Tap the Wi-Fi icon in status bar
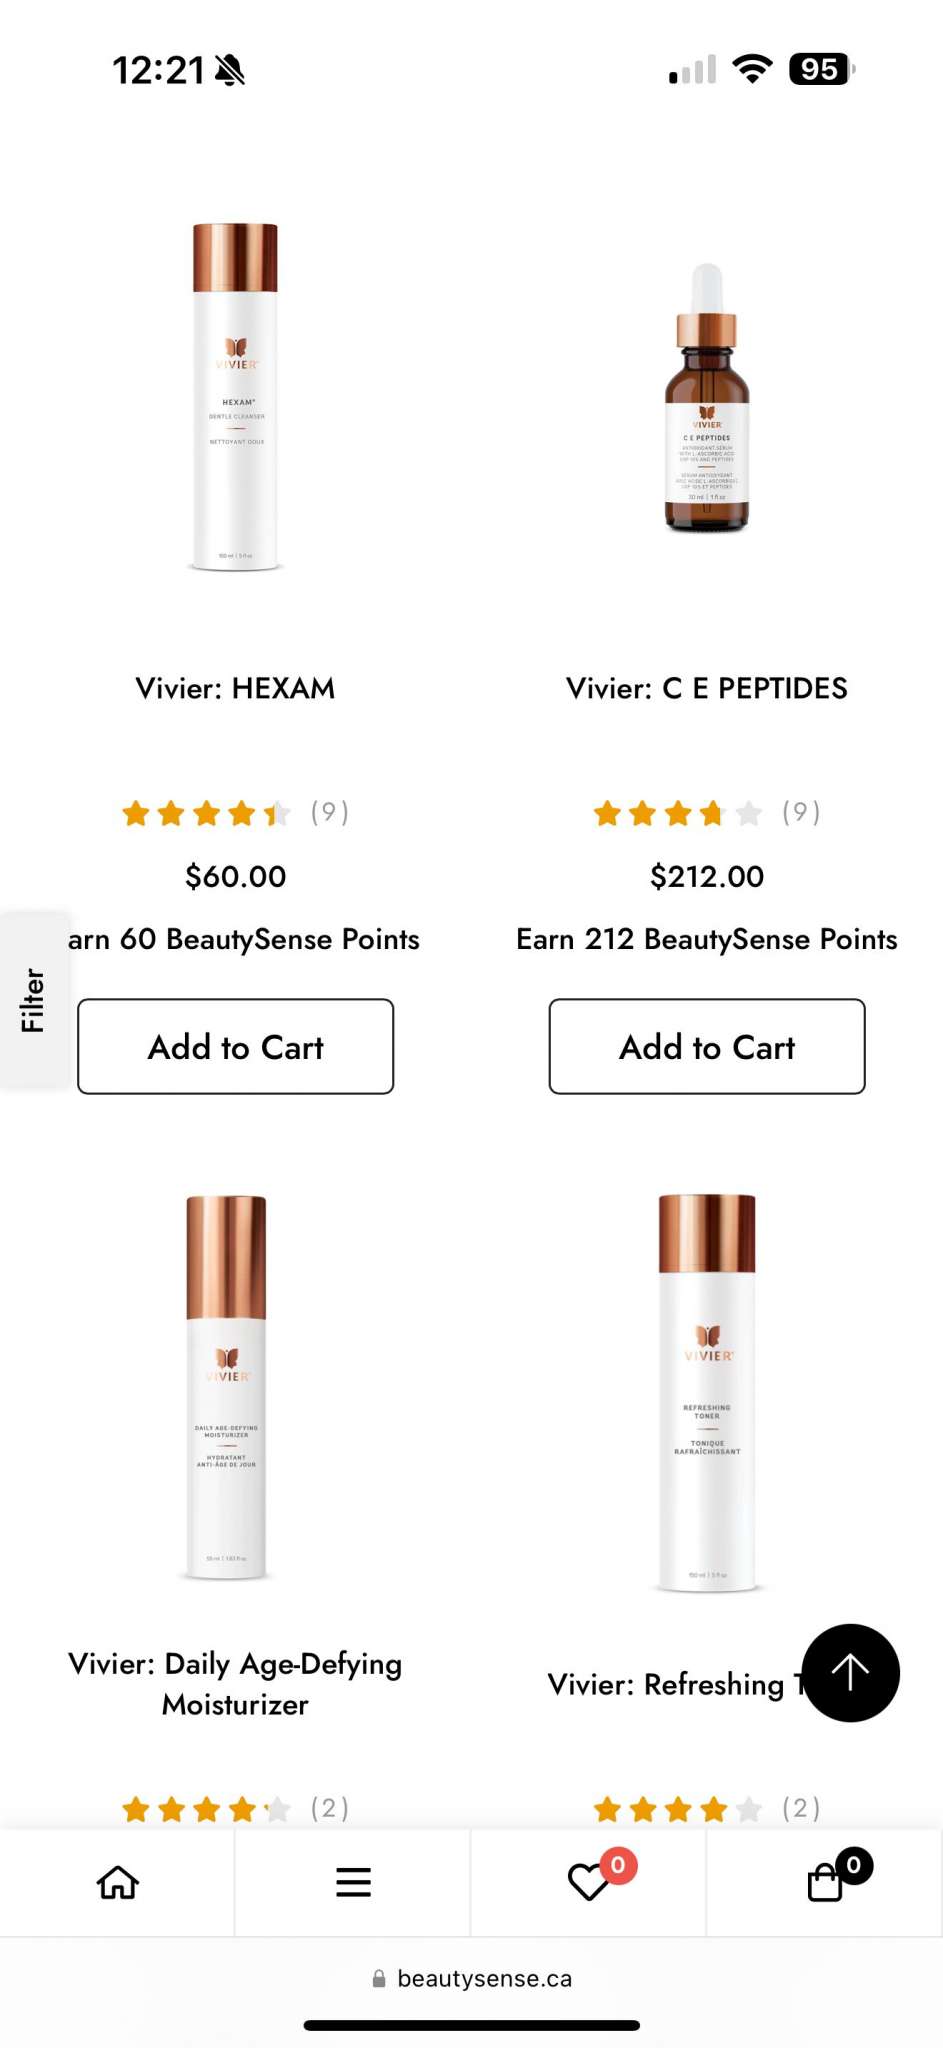Viewport: 943px width, 2048px height. click(752, 69)
